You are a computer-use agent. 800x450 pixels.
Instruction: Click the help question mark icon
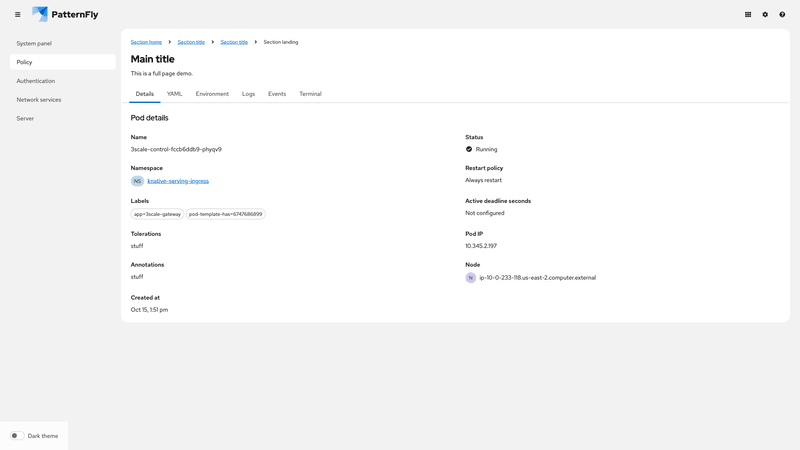(x=782, y=15)
